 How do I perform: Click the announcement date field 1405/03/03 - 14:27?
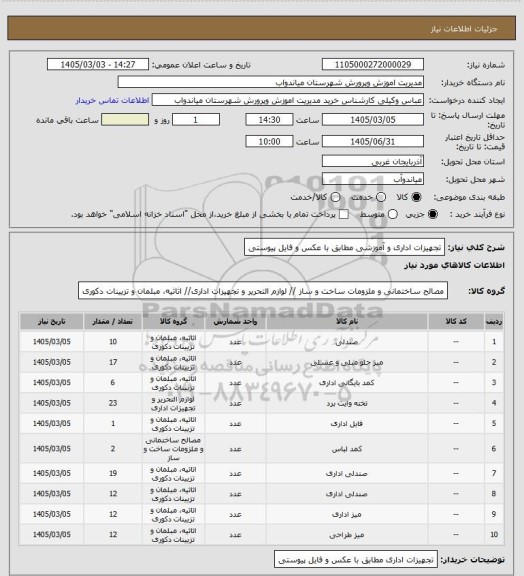click(98, 65)
